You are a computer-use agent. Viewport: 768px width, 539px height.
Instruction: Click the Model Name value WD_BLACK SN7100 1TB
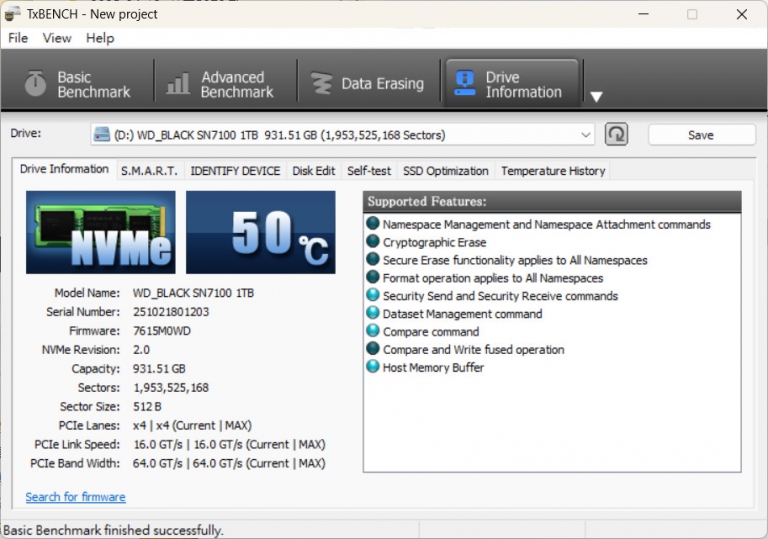tap(193, 293)
